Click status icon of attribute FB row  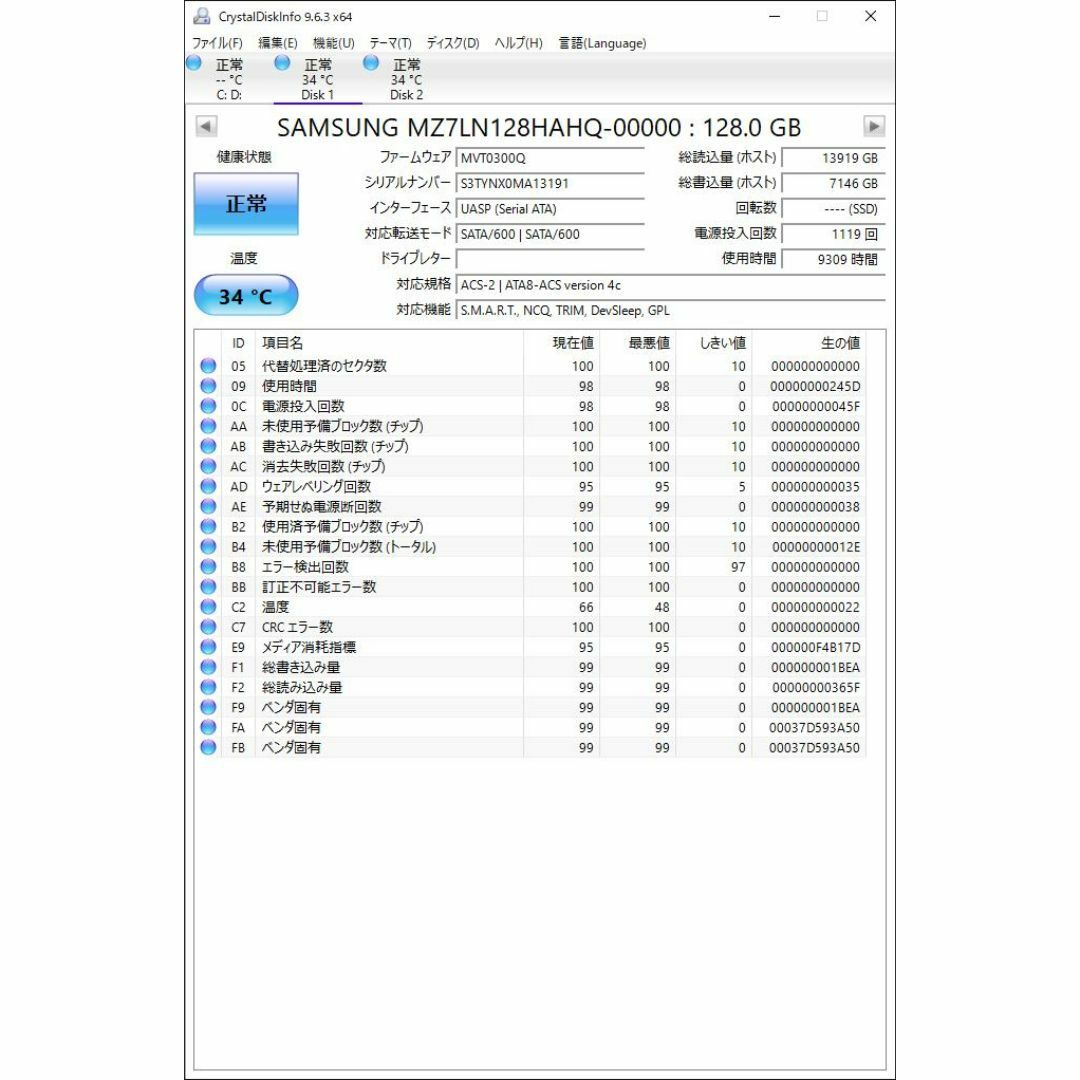coord(208,747)
